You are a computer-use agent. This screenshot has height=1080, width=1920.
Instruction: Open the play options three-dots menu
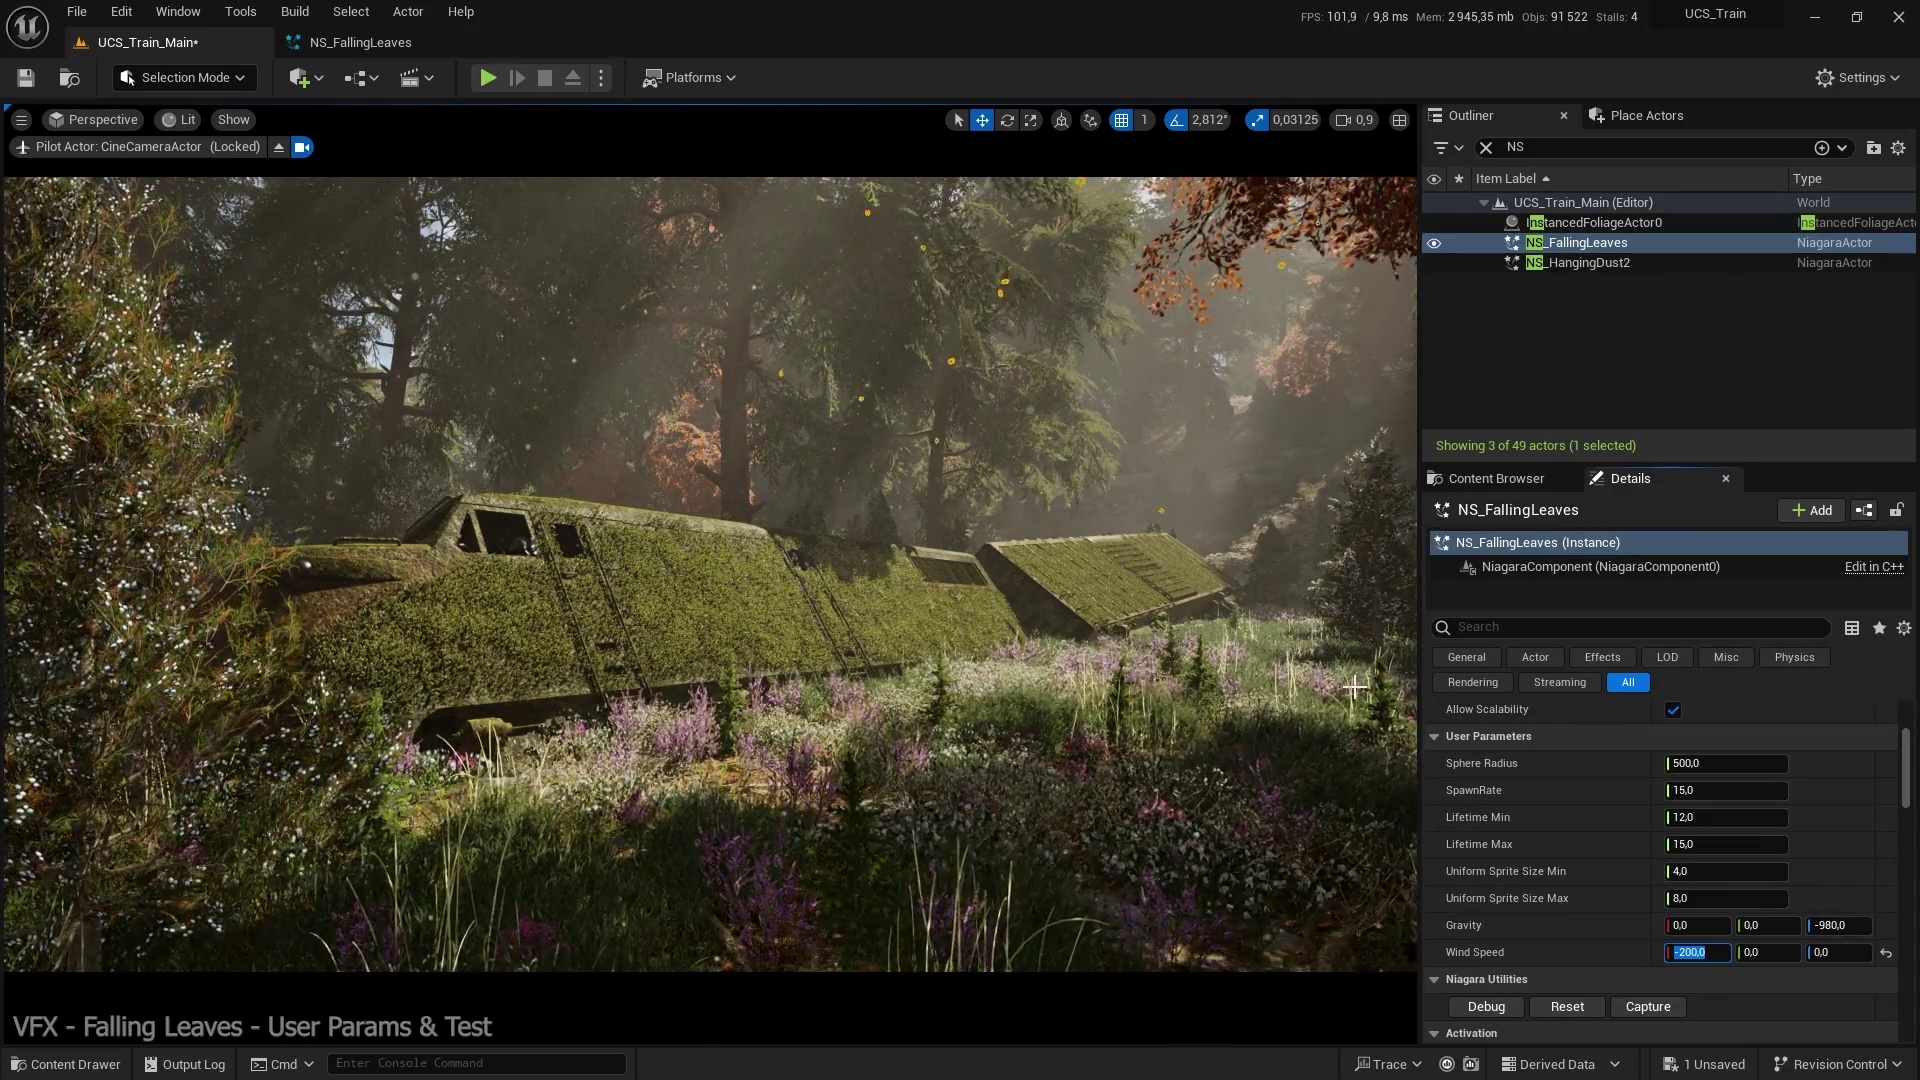601,78
